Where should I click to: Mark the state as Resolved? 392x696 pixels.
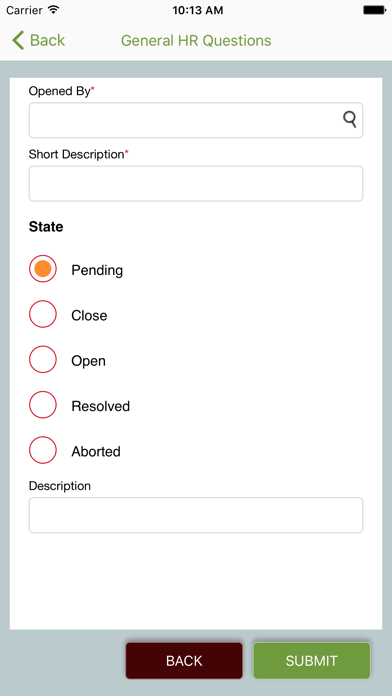(x=43, y=404)
